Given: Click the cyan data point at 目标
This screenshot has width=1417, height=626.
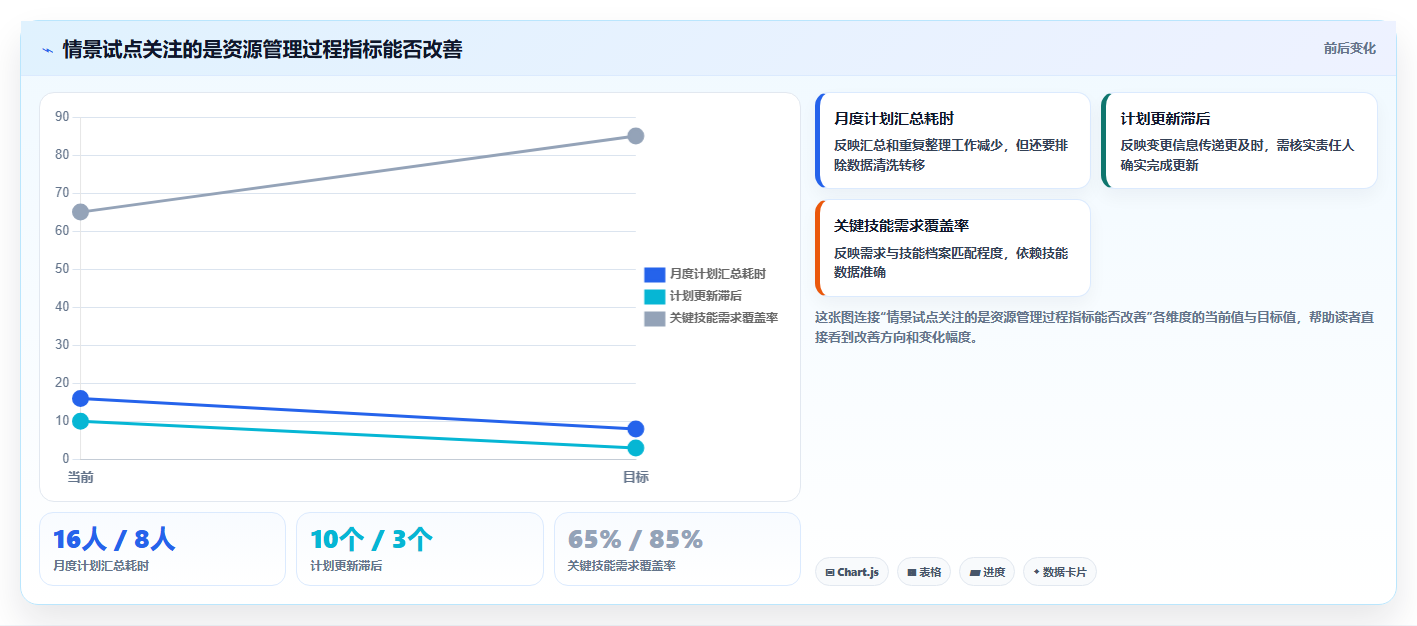Looking at the screenshot, I should coord(635,448).
